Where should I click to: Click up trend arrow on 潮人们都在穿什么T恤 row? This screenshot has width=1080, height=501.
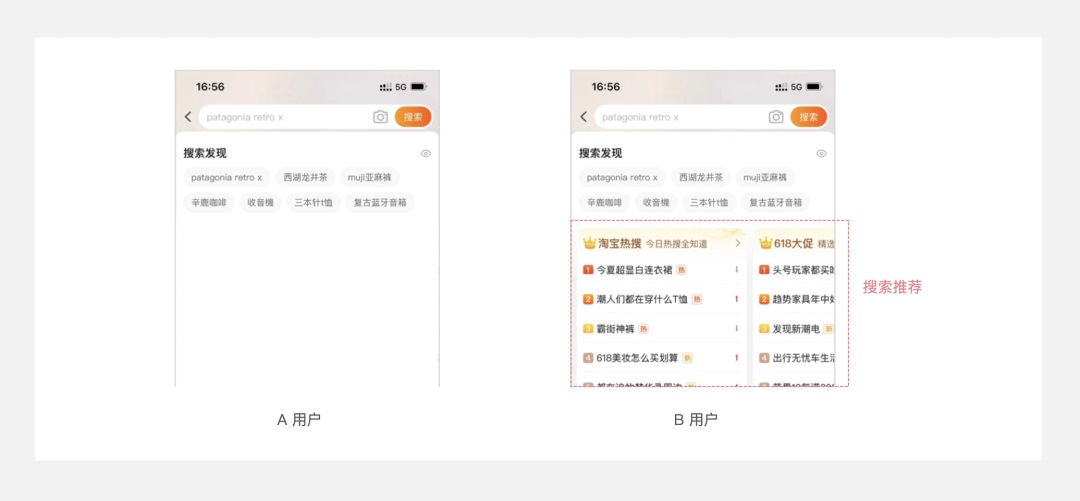click(x=736, y=299)
